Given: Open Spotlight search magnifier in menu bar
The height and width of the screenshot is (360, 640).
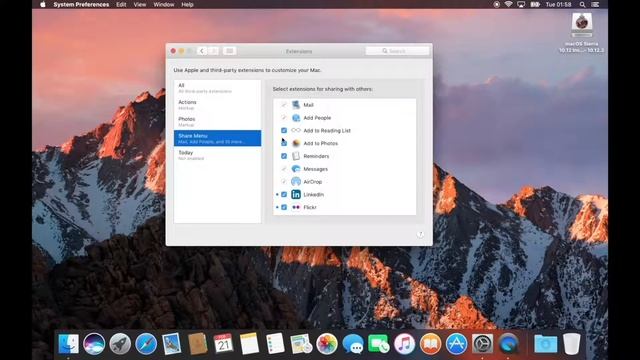Looking at the screenshot, I should [x=582, y=4].
